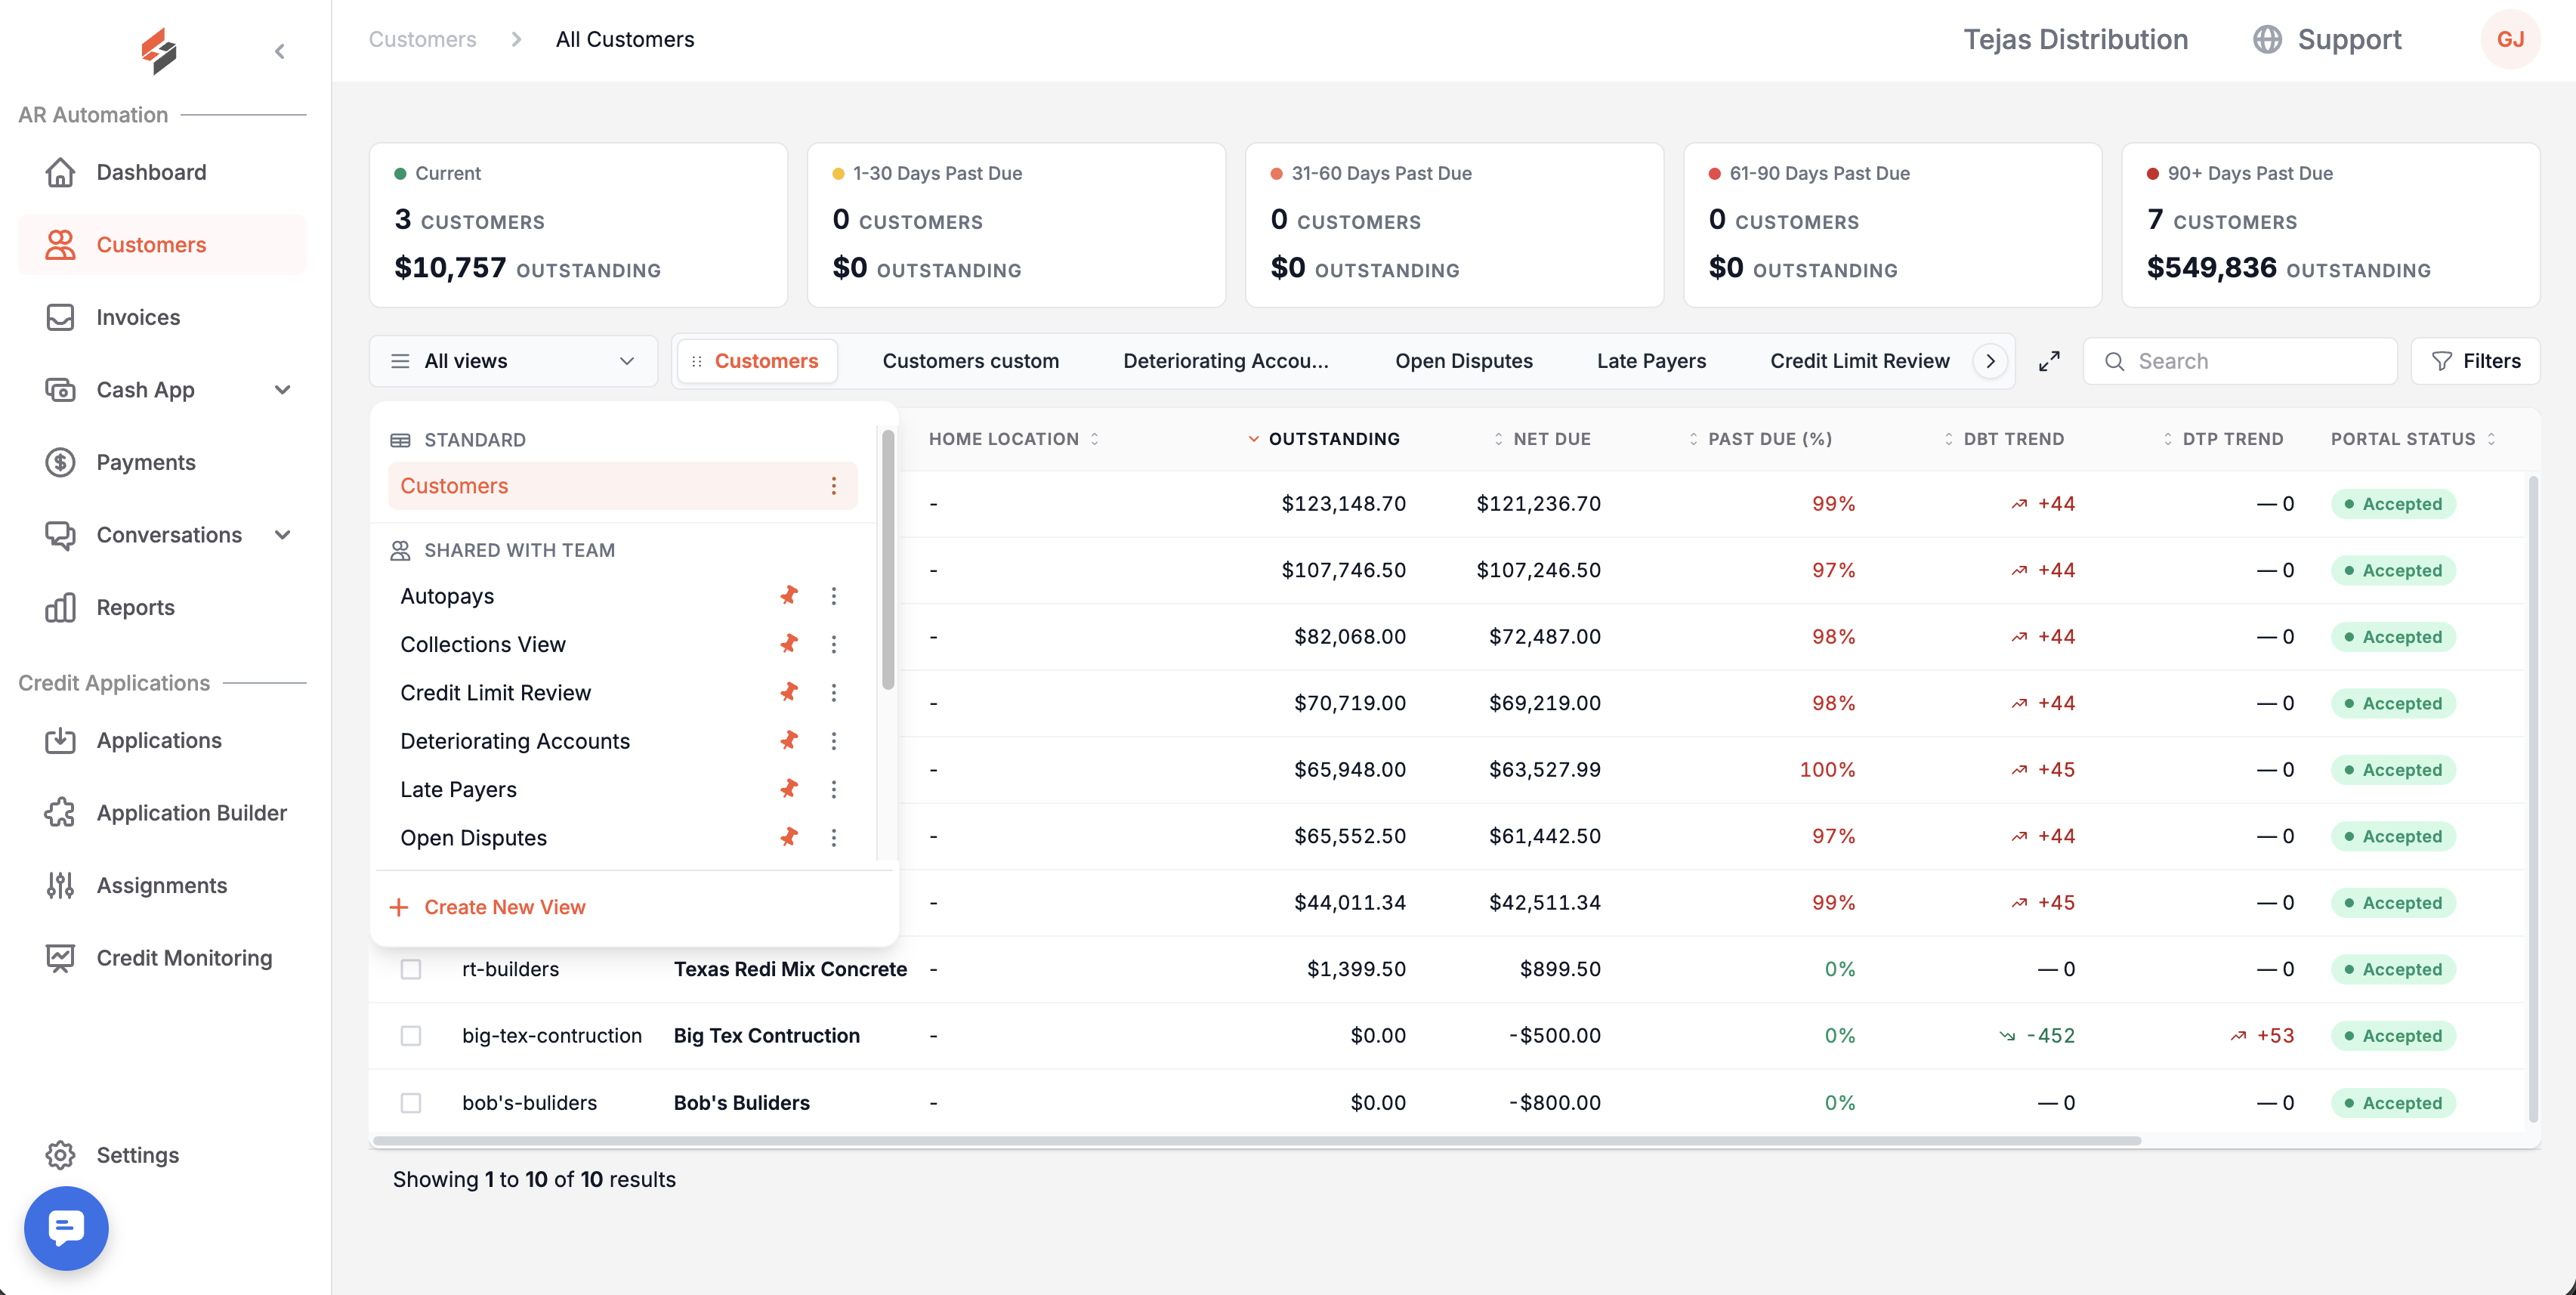Screen dimensions: 2576x1295
Task: Check the rt-builders row checkbox
Action: point(411,969)
